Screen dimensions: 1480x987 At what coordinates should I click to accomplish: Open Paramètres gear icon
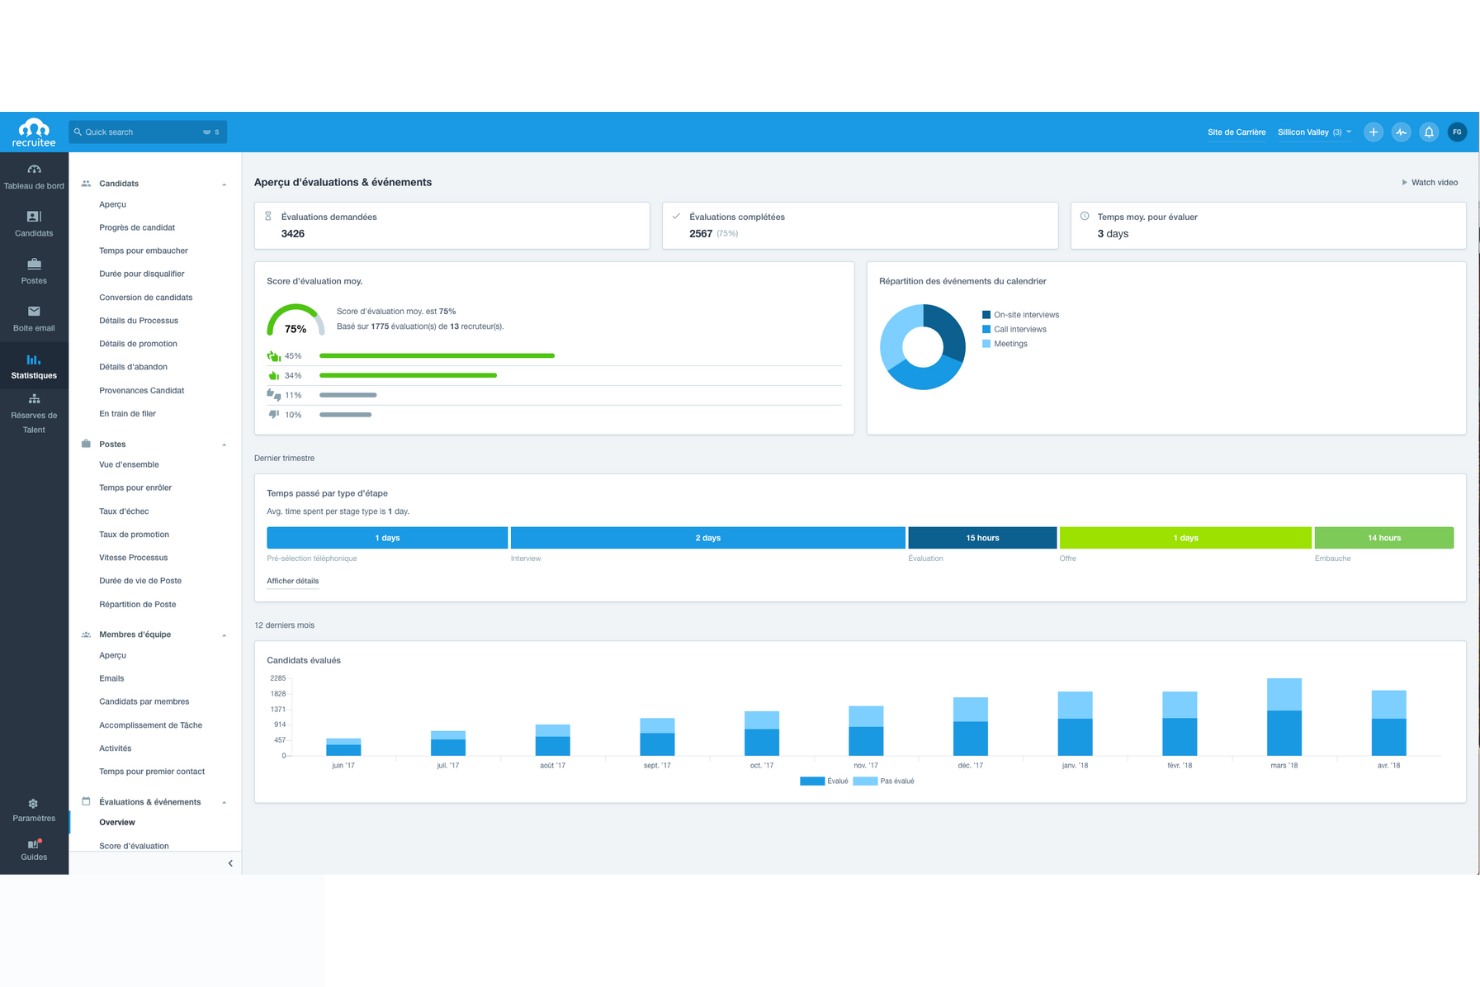coord(34,810)
